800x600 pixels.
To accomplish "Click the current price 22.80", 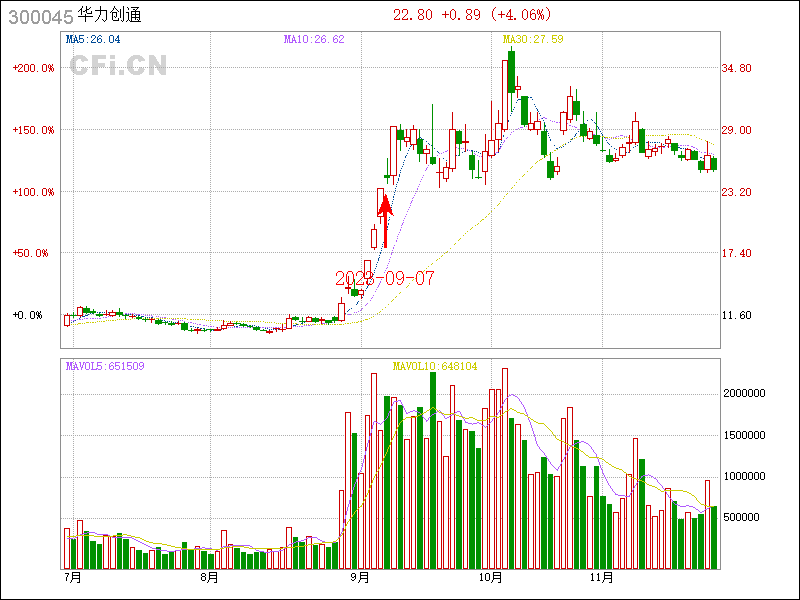I will pyautogui.click(x=413, y=14).
